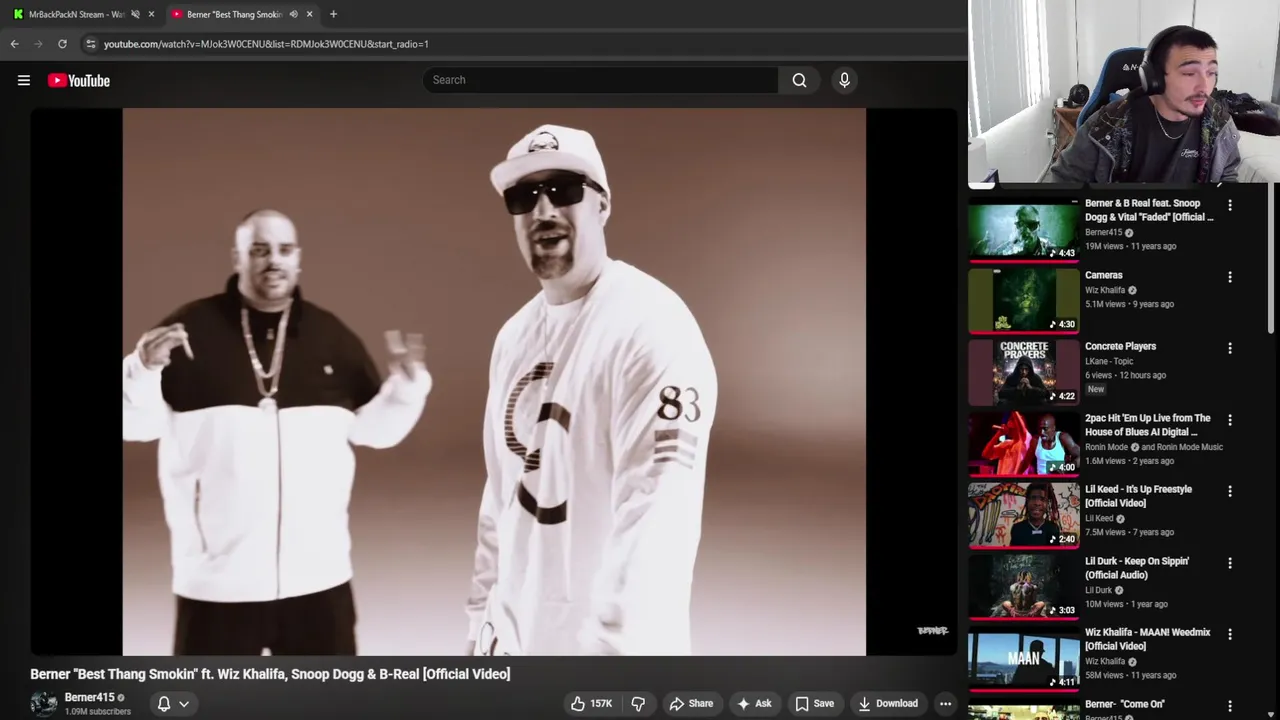Close the MrBackPackN Stream tab
Screen dimensions: 1280x720
tap(151, 14)
